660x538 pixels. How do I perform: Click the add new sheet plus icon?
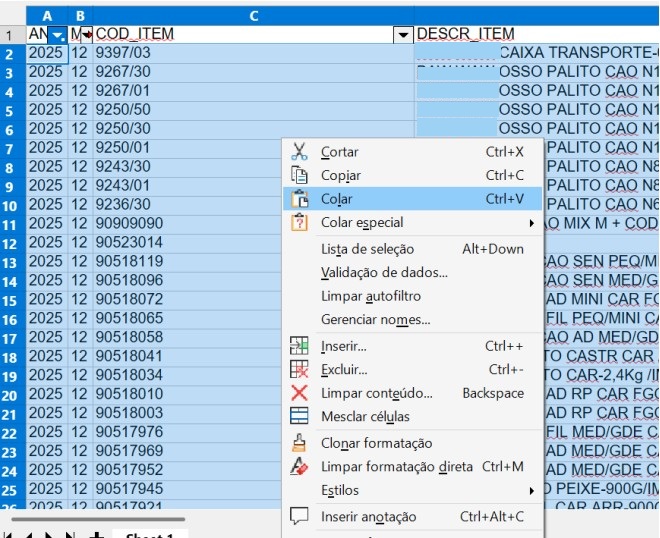[x=96, y=535]
